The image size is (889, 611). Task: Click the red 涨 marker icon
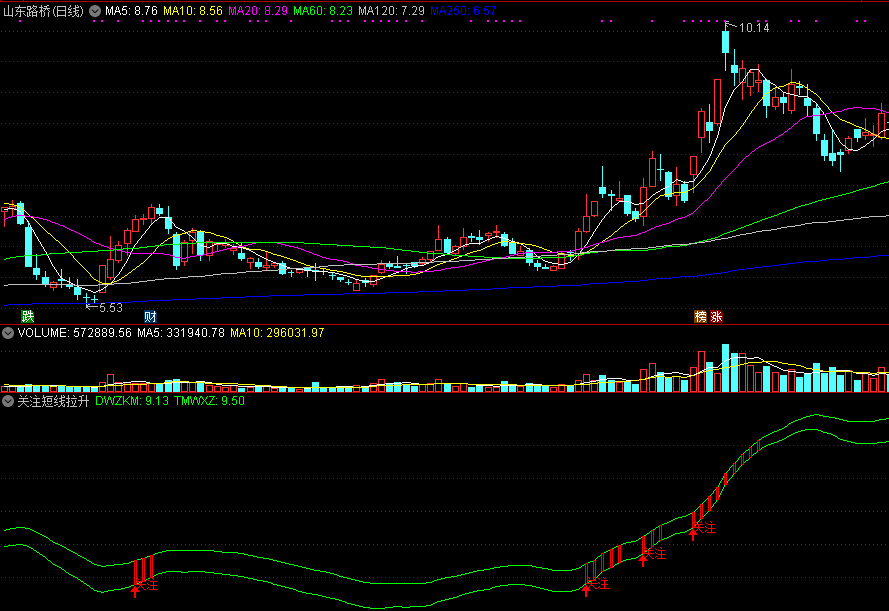click(x=717, y=316)
